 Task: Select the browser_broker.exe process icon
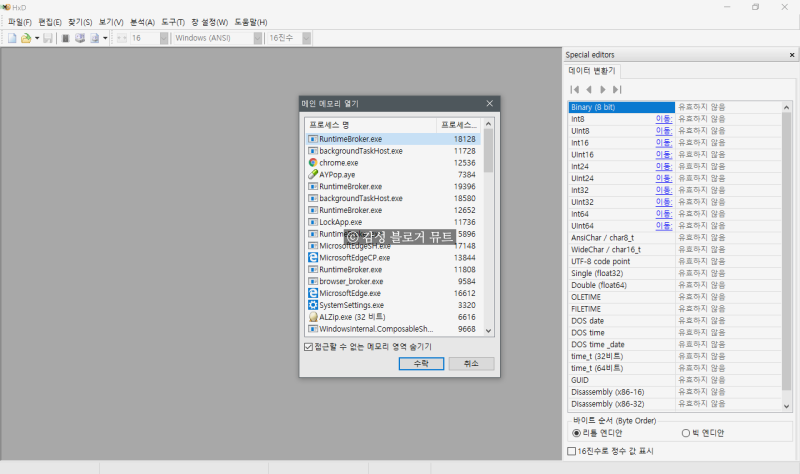click(x=313, y=282)
